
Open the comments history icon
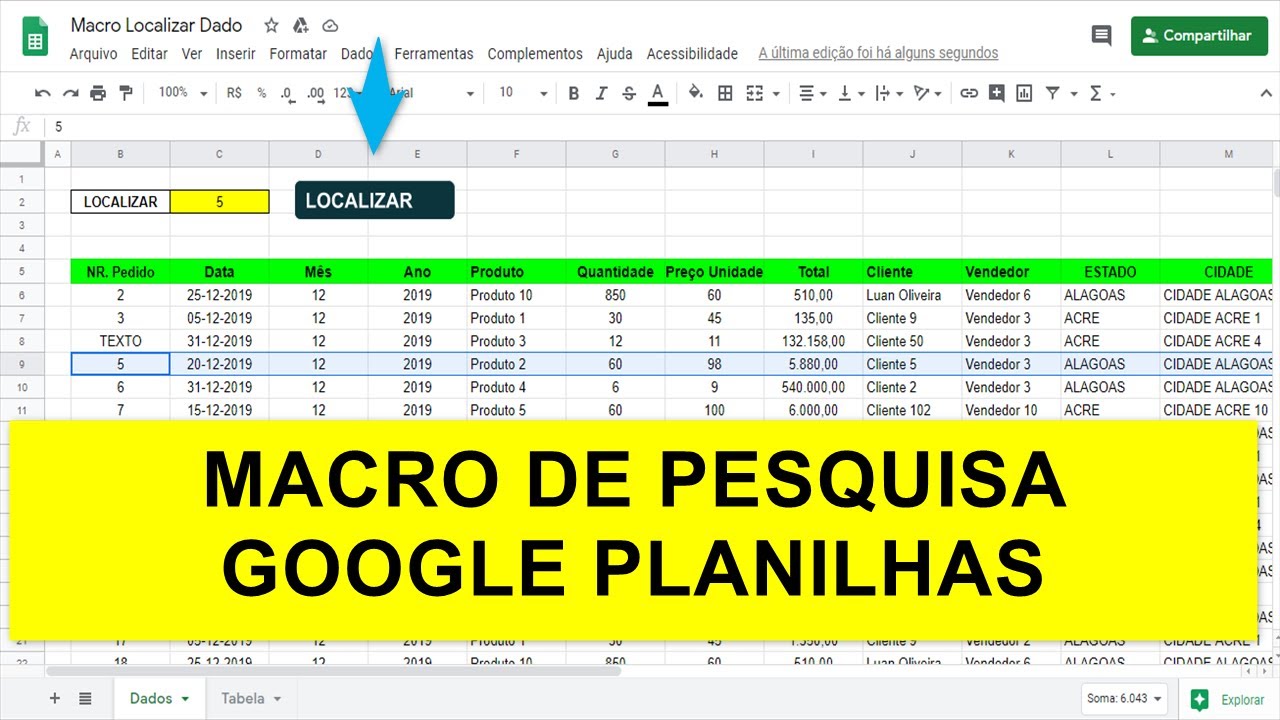(x=1101, y=36)
